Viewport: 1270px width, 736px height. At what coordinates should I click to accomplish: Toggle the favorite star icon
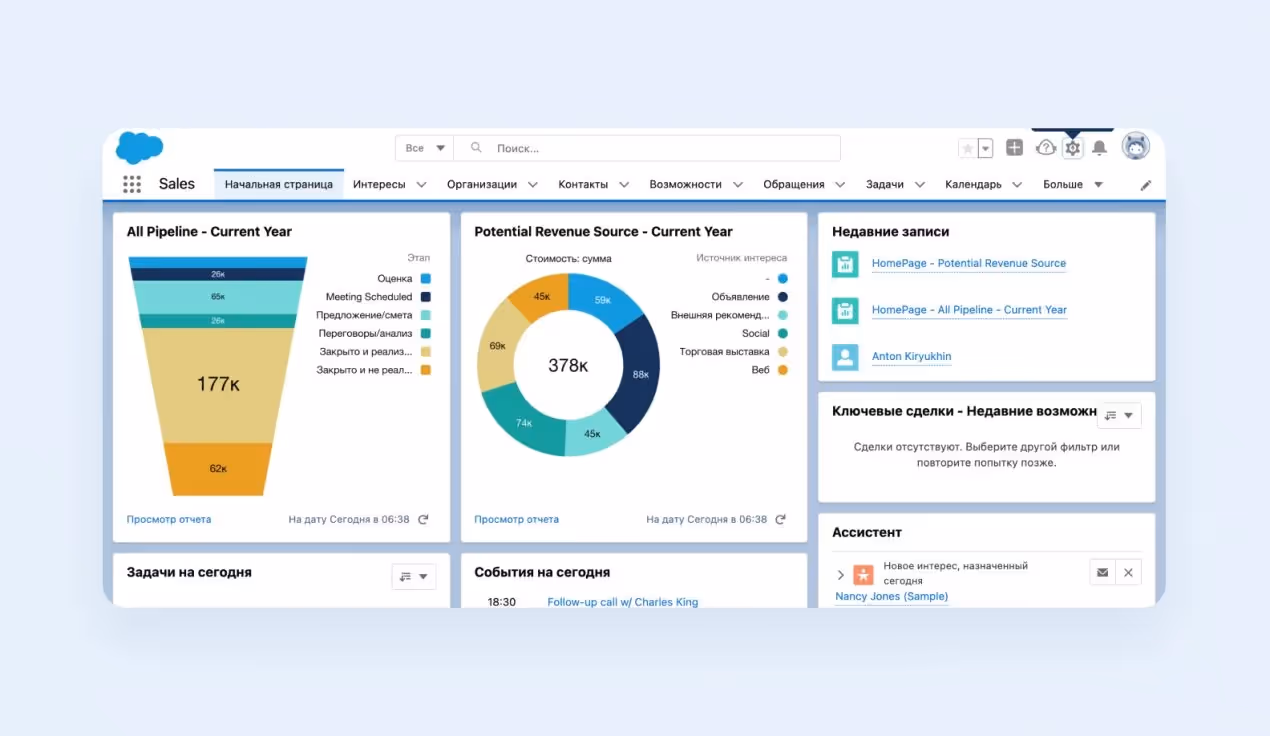[x=967, y=147]
